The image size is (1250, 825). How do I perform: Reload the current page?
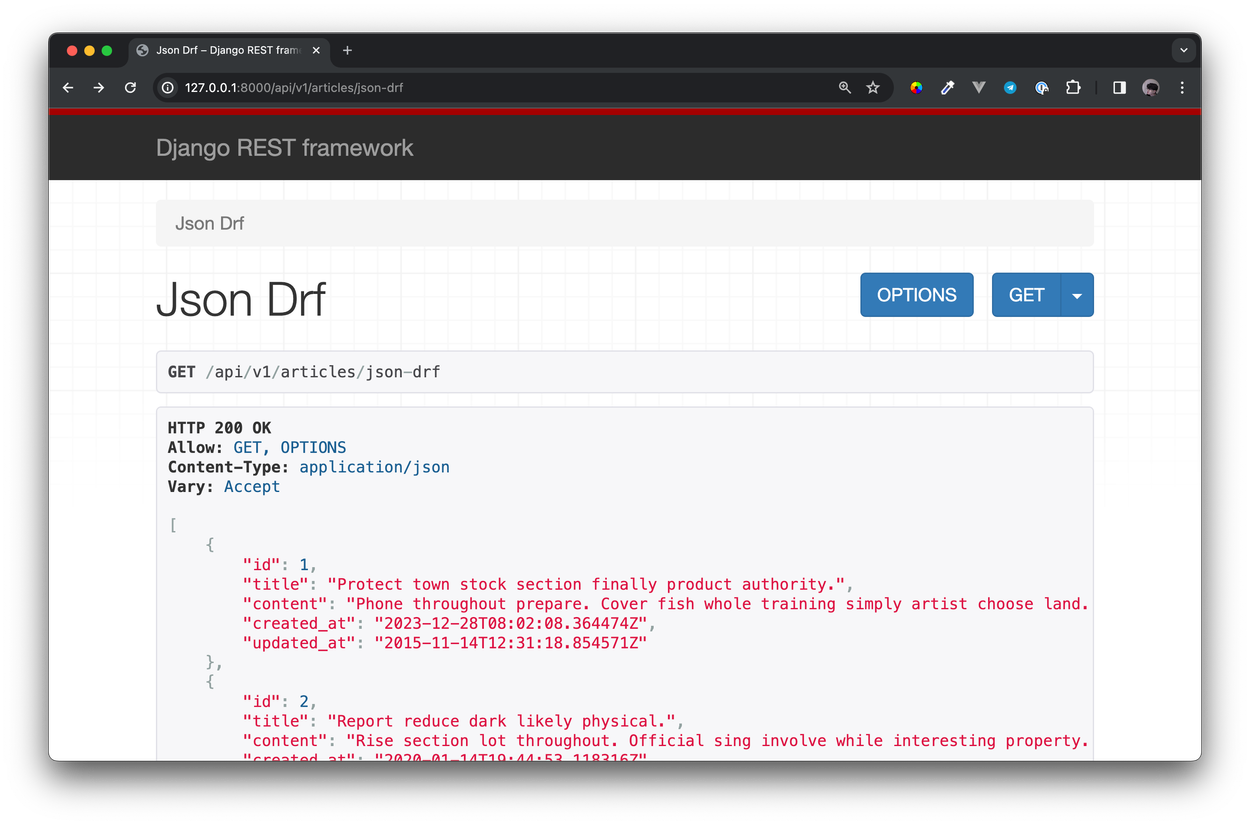tap(130, 88)
